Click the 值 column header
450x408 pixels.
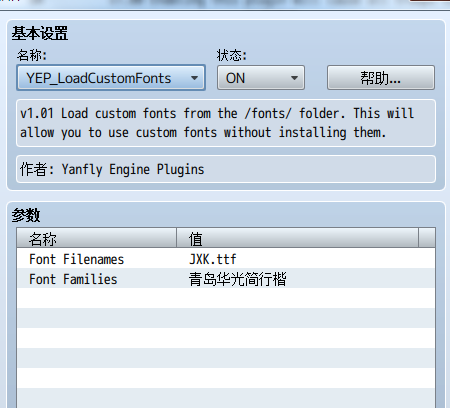297,238
